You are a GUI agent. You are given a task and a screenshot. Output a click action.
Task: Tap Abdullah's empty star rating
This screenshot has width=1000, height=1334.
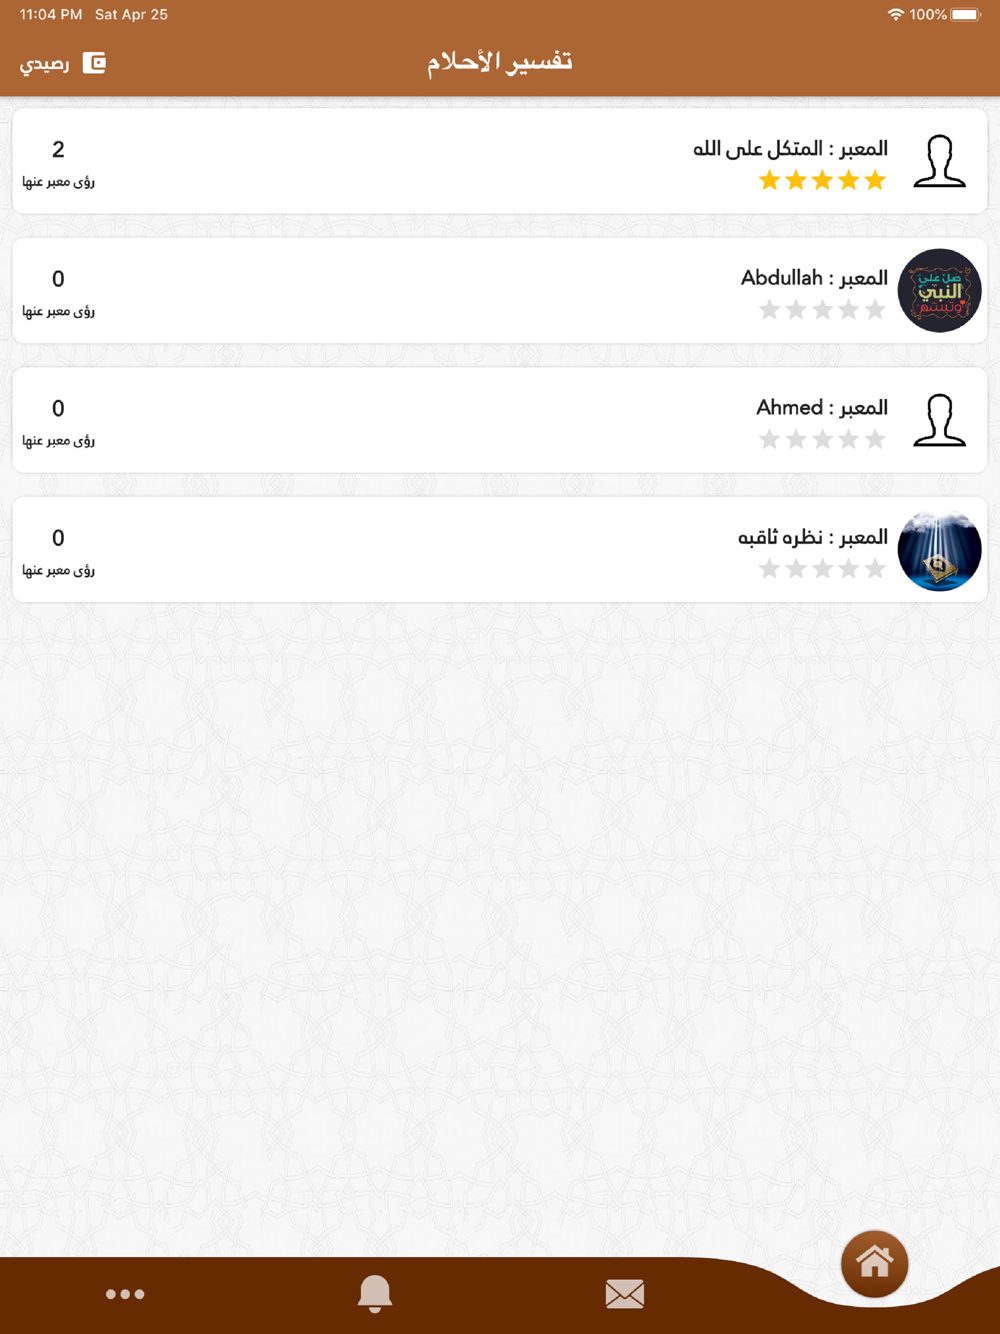pos(822,310)
